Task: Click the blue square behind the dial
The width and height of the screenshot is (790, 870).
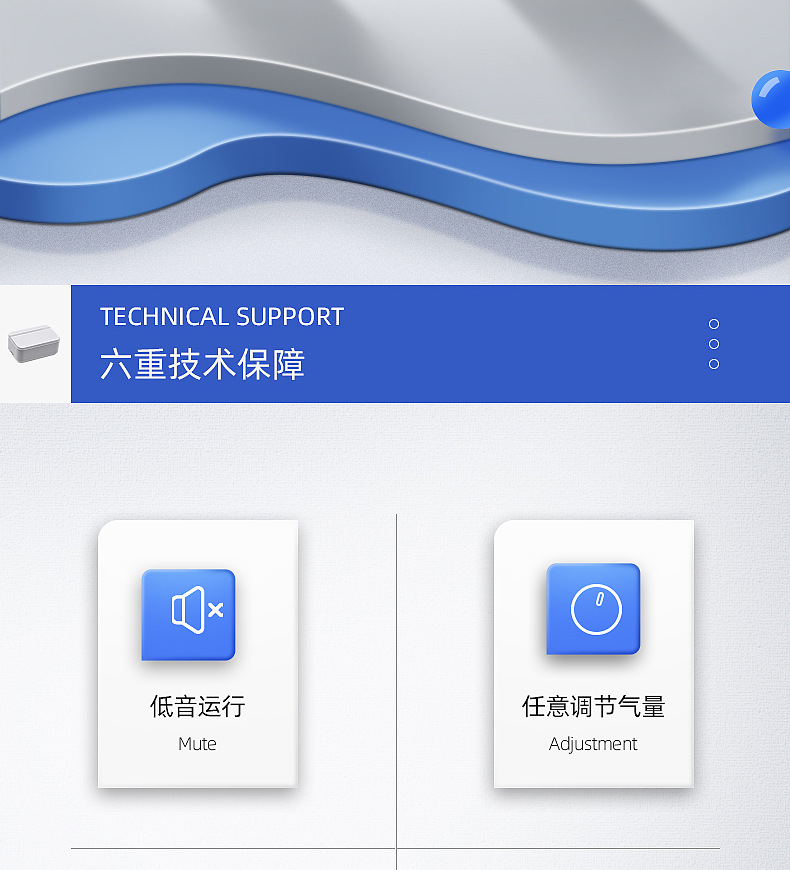Action: [594, 609]
